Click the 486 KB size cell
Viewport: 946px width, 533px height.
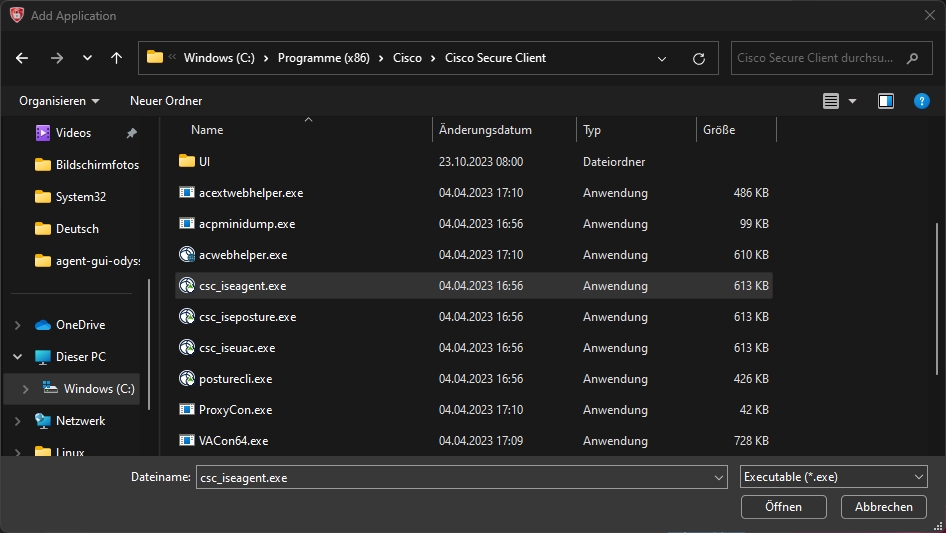tap(751, 193)
